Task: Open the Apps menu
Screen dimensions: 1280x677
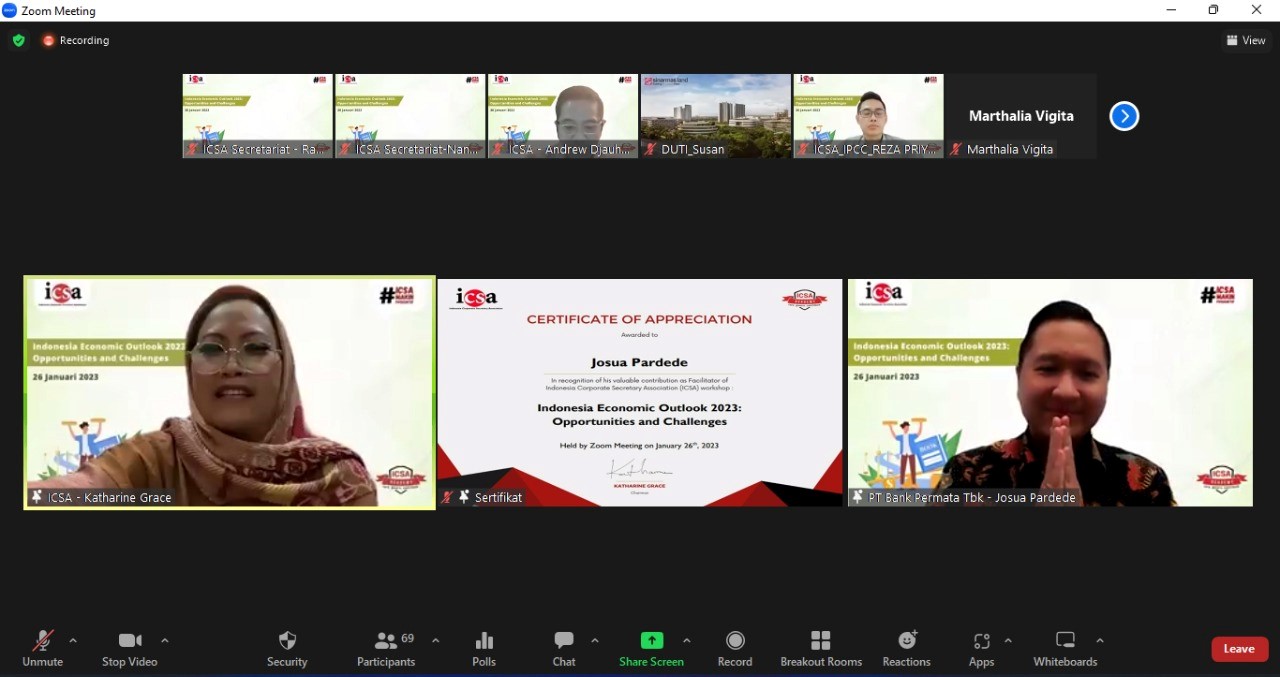Action: 981,648
